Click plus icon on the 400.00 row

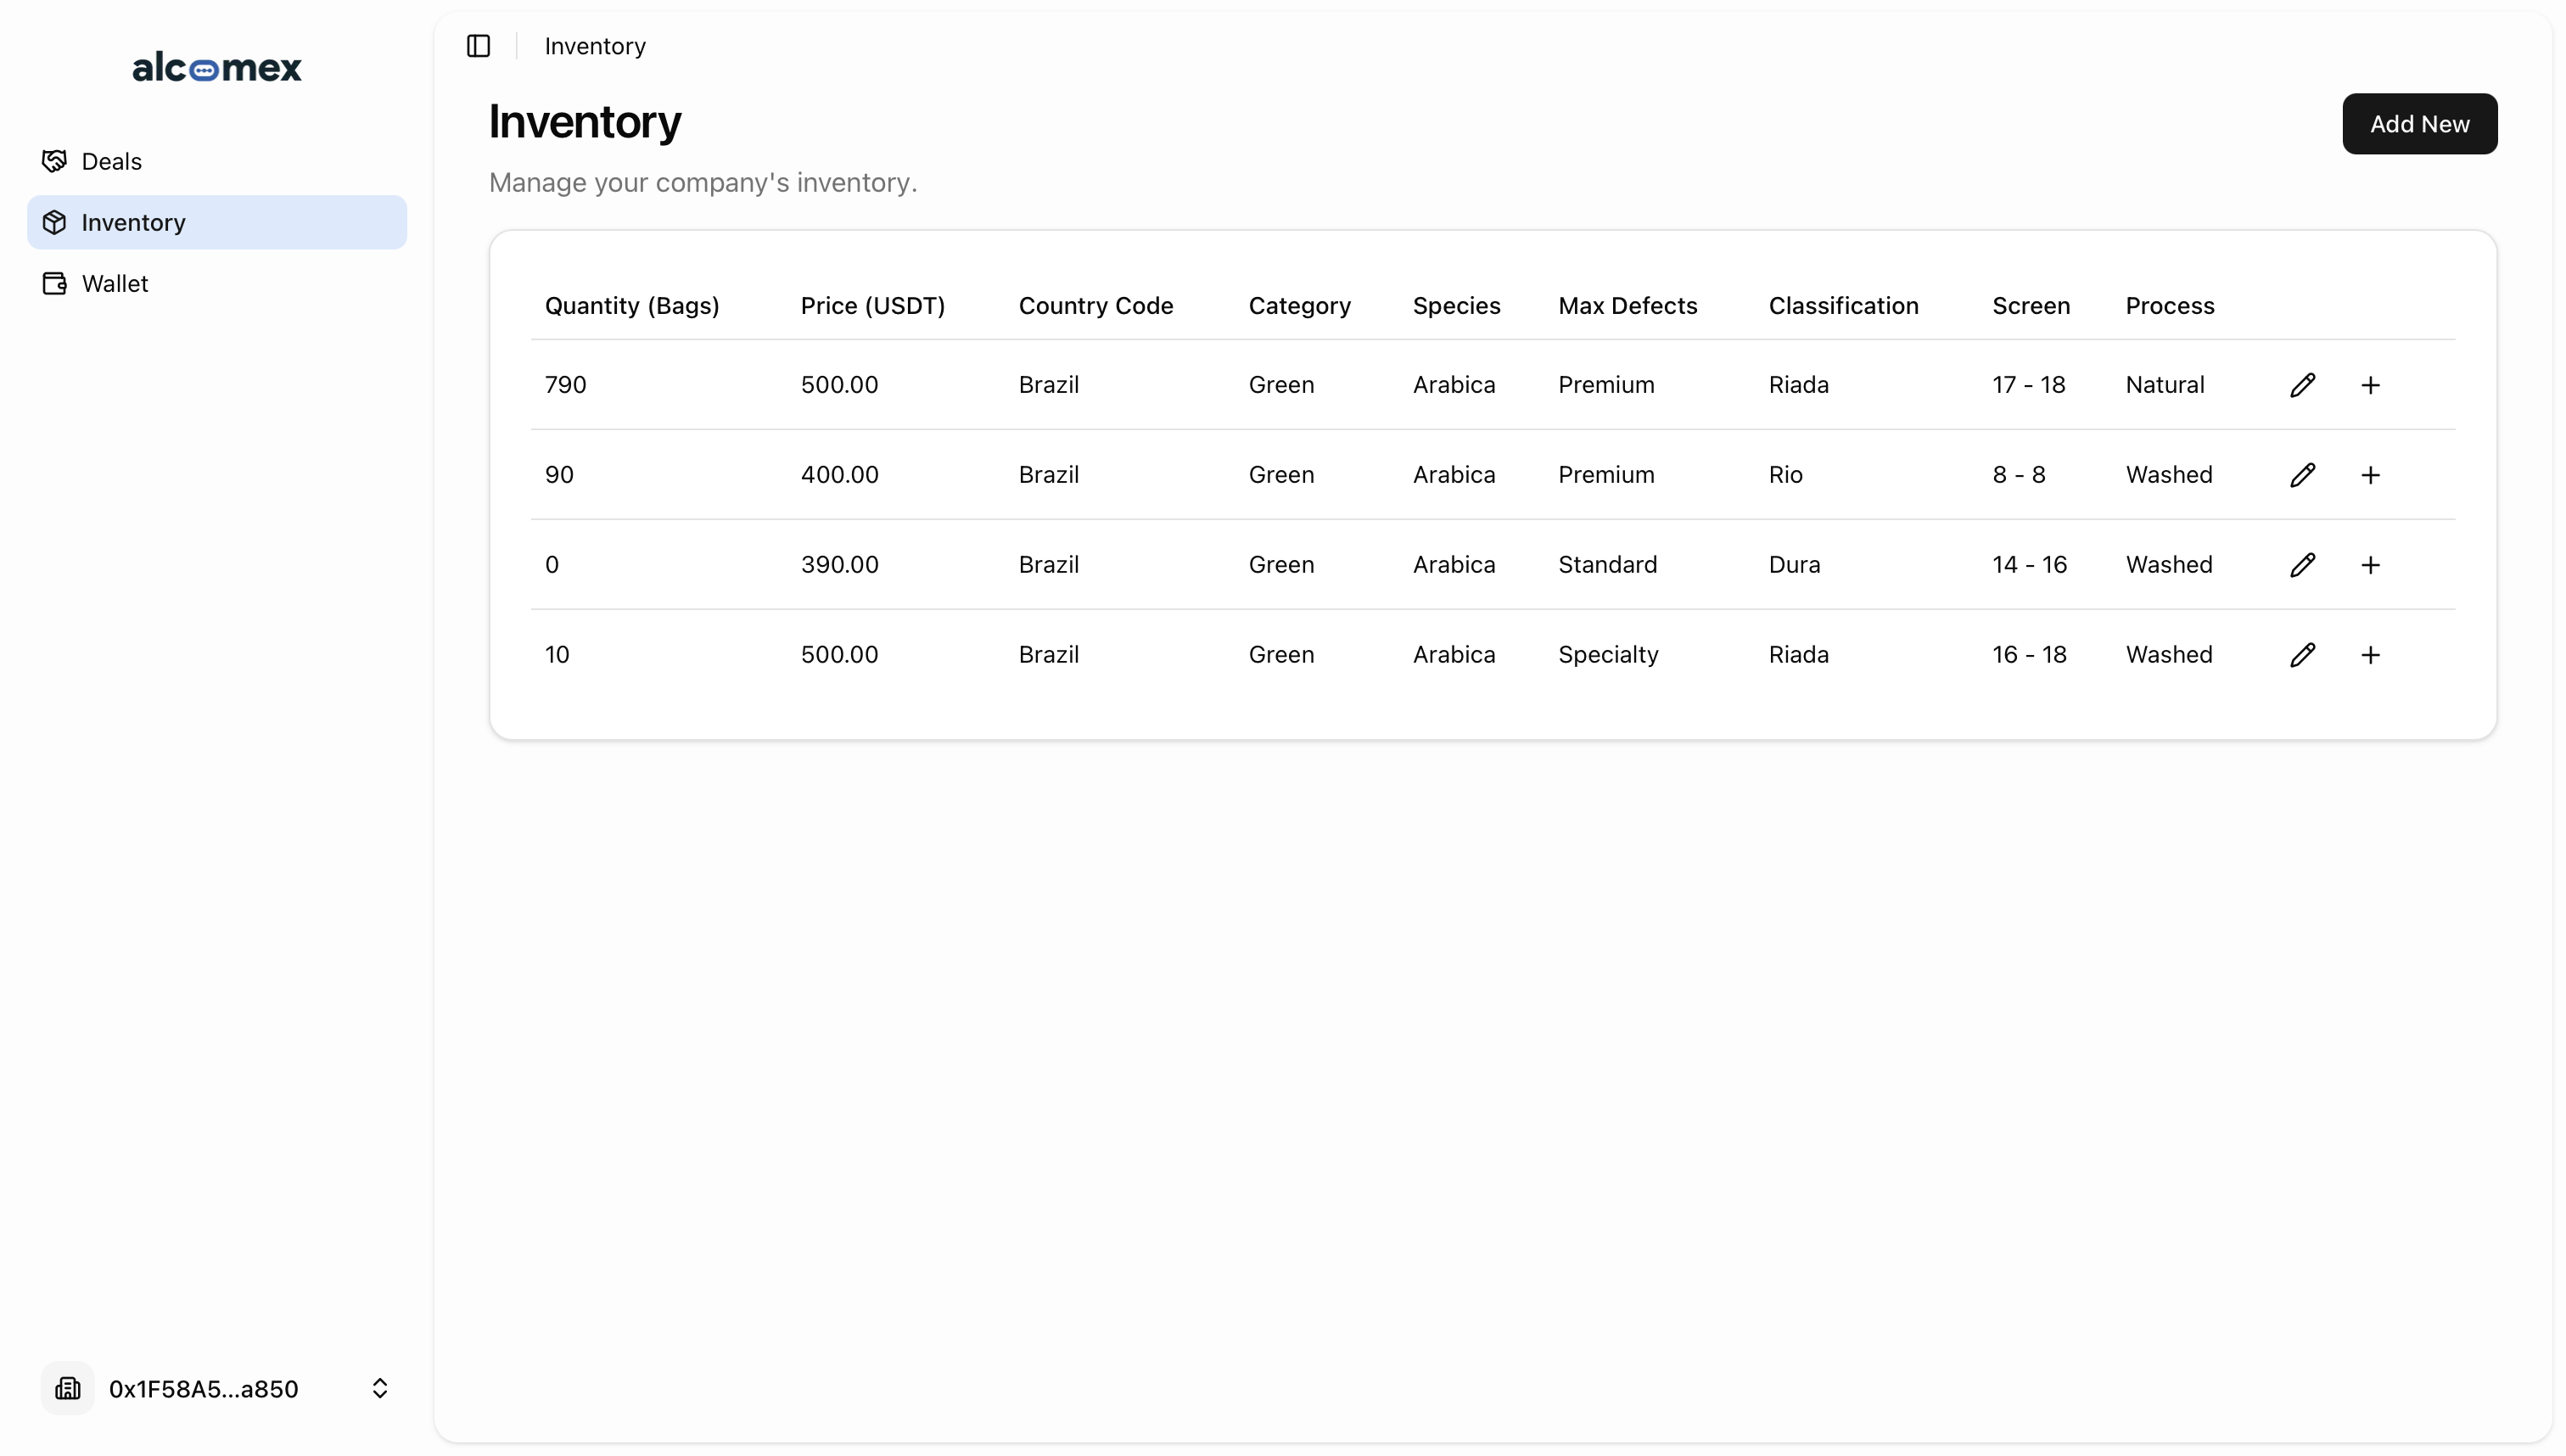2370,475
